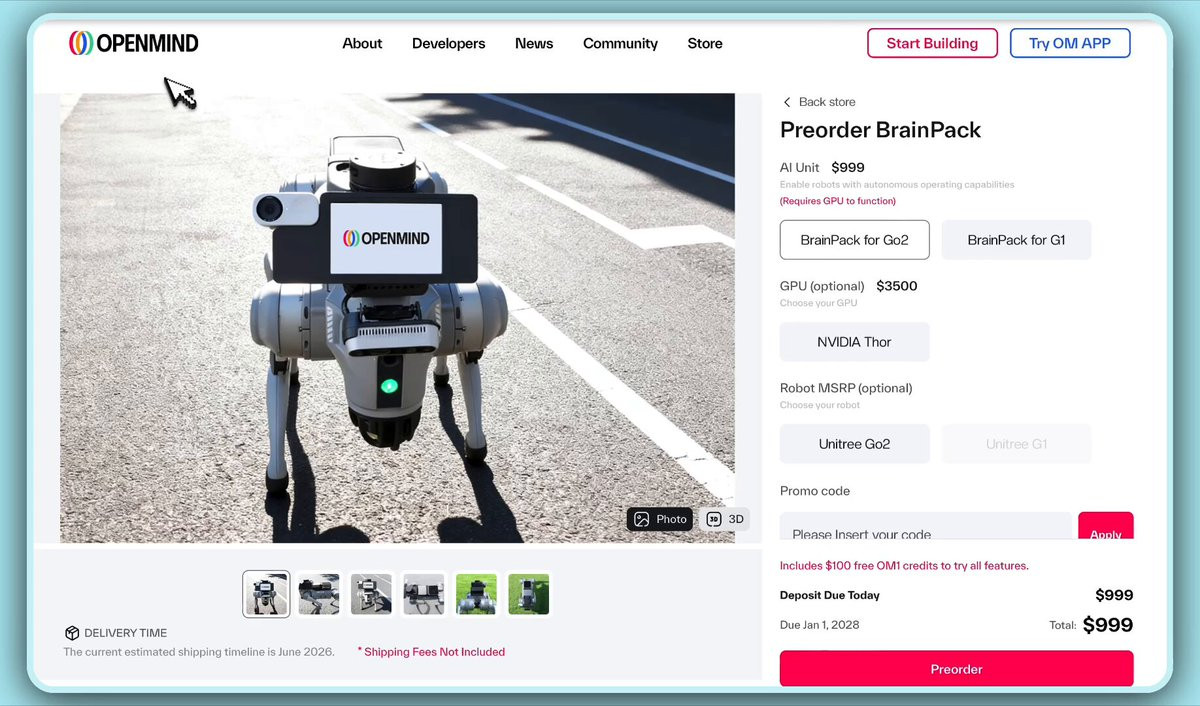Switch viewer to 3D mode
The height and width of the screenshot is (706, 1200).
point(725,519)
